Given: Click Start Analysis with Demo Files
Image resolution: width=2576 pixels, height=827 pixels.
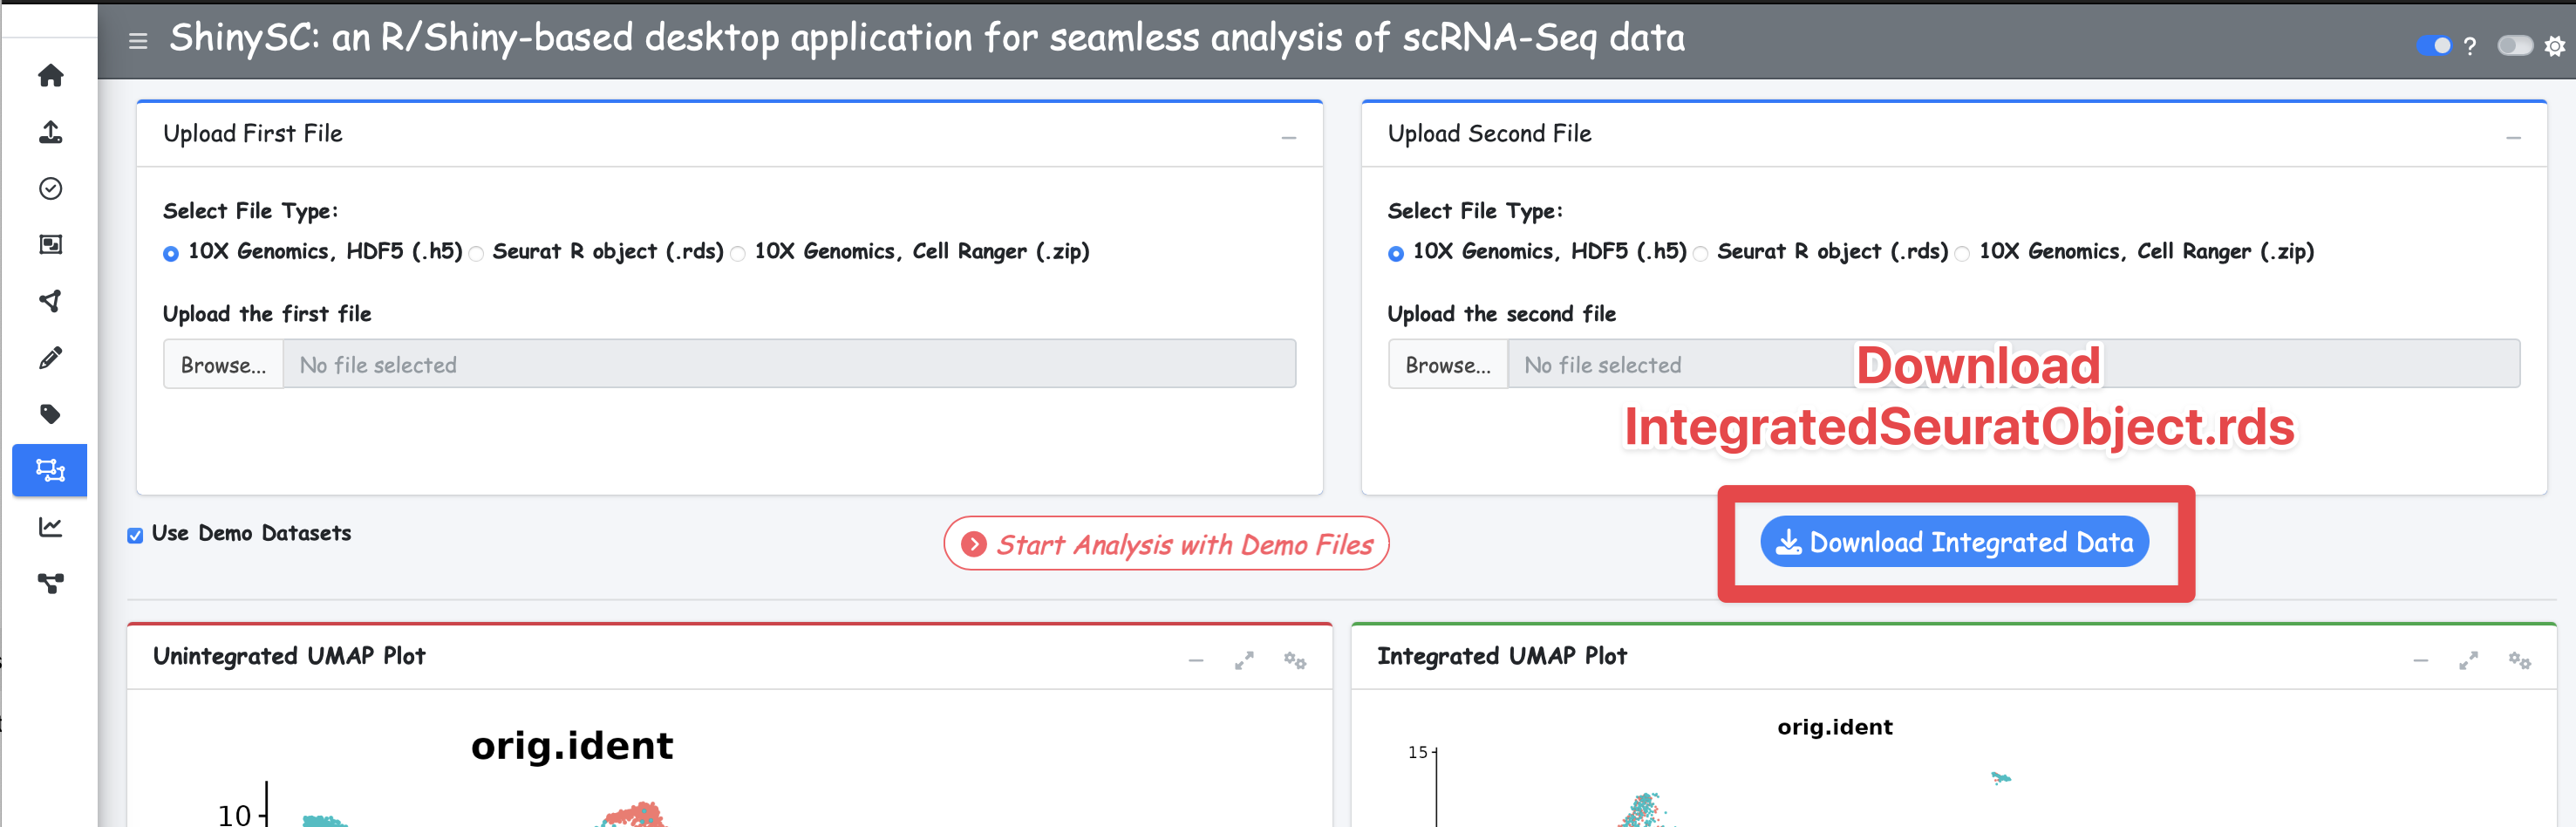Looking at the screenshot, I should (1166, 544).
